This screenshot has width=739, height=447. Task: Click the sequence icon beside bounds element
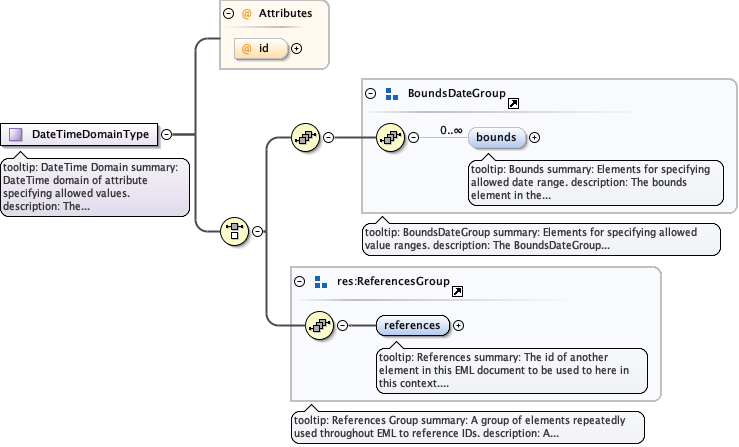pos(389,137)
